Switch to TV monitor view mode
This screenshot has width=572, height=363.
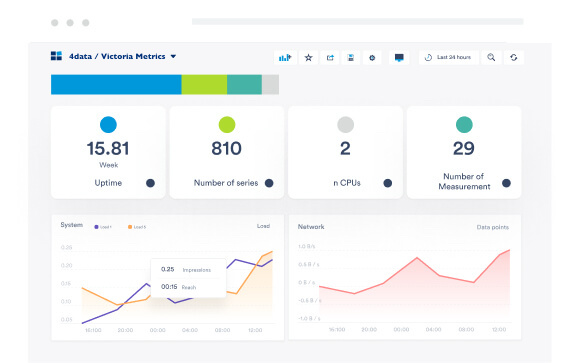click(x=399, y=58)
